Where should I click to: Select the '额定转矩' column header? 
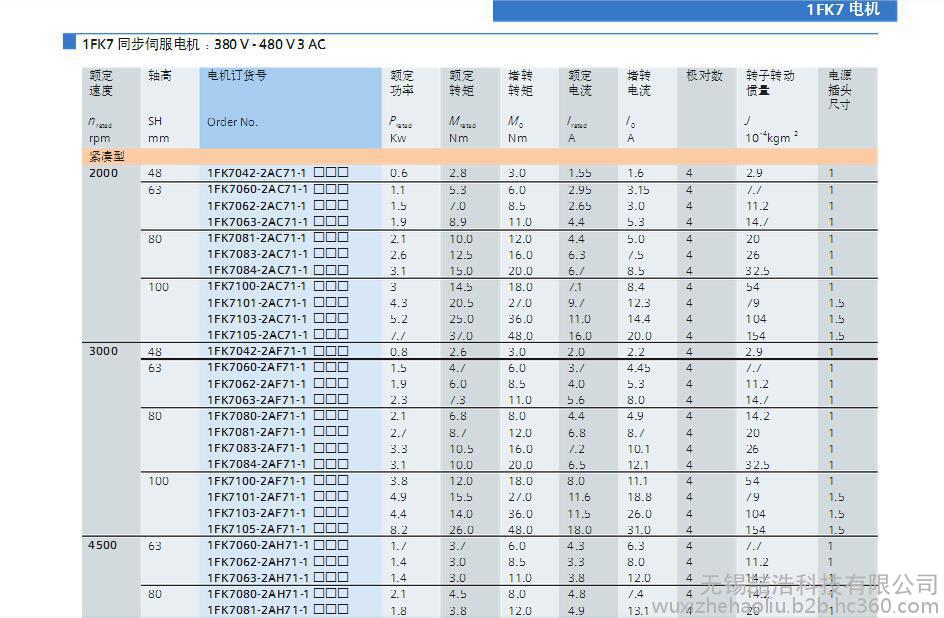click(x=461, y=83)
